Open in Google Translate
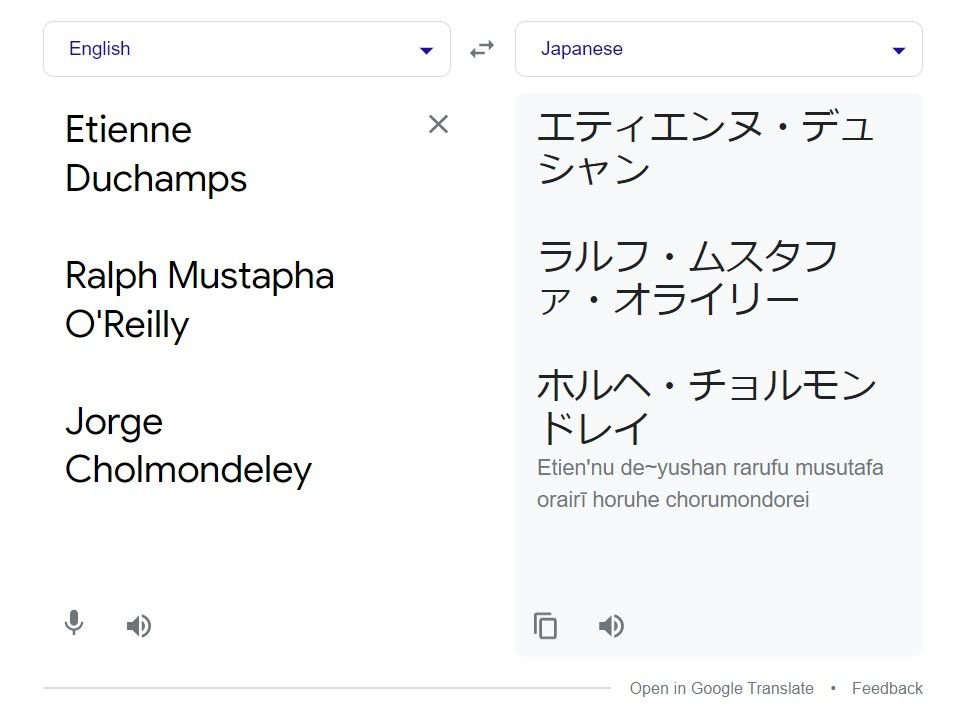 [x=721, y=688]
